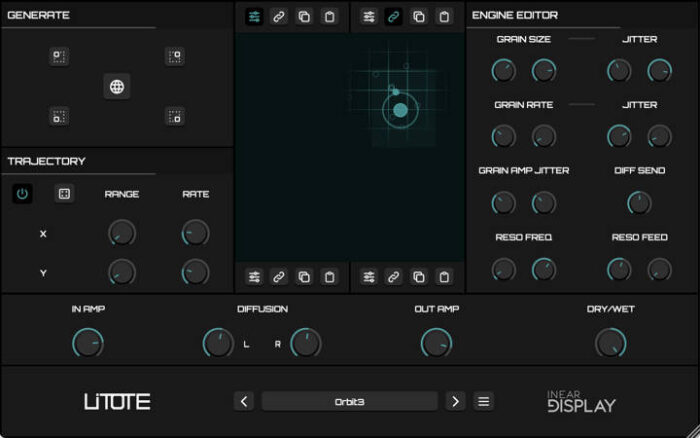Click the Dry/Wet knob
The image size is (700, 438).
click(610, 343)
